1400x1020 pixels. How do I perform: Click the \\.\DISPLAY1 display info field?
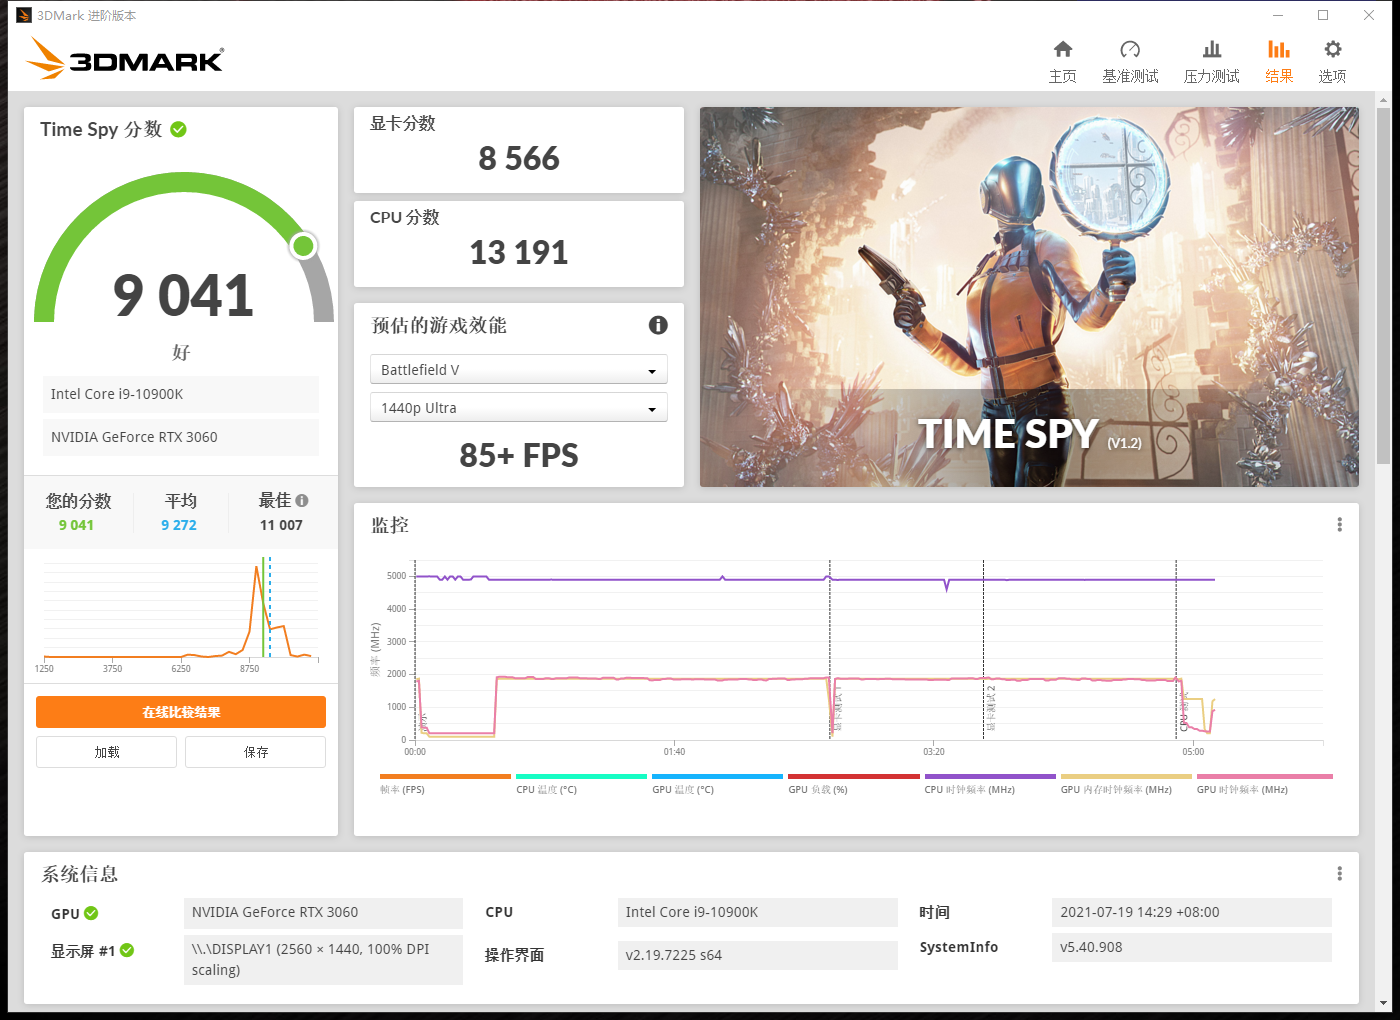point(323,960)
